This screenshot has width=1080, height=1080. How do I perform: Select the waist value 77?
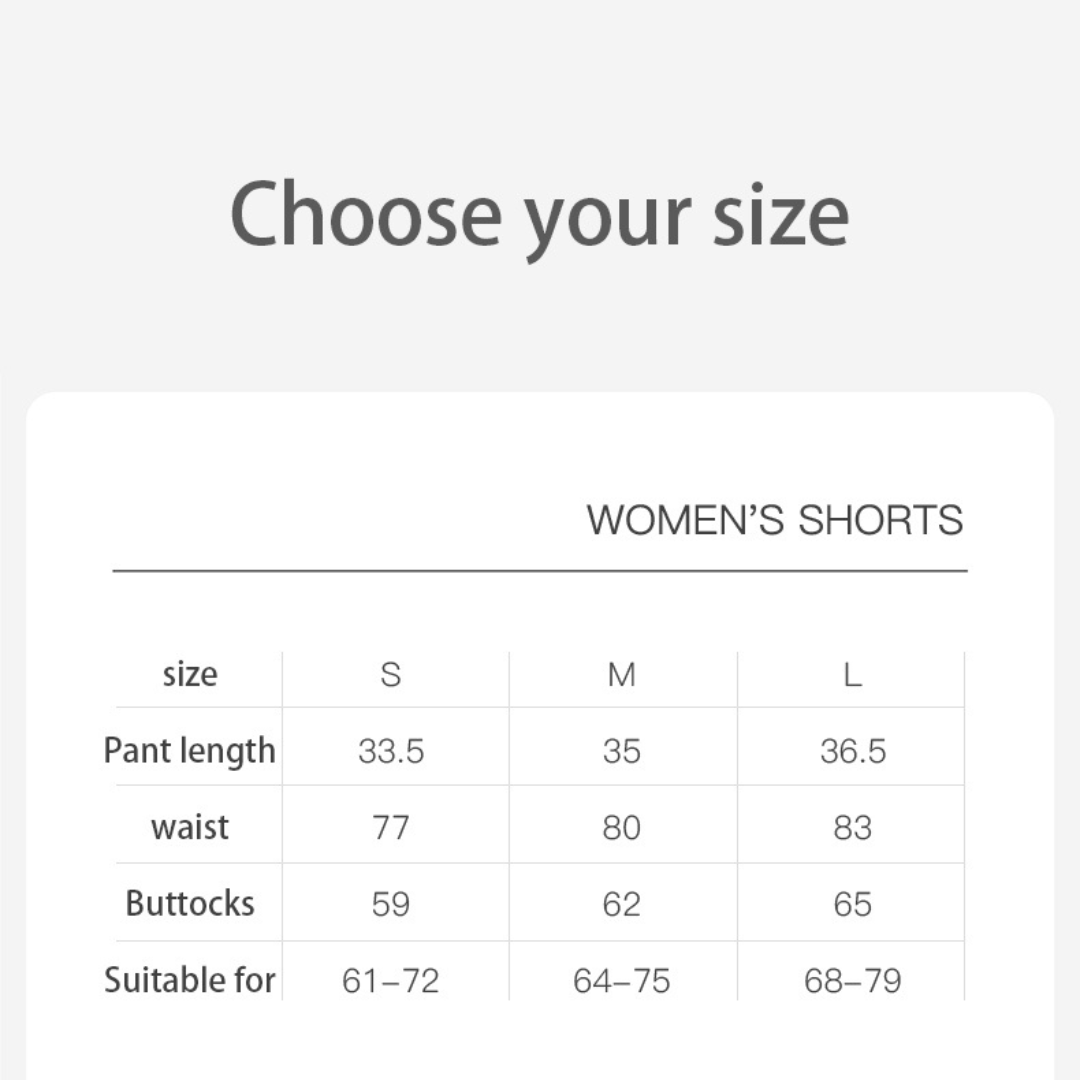click(x=391, y=829)
